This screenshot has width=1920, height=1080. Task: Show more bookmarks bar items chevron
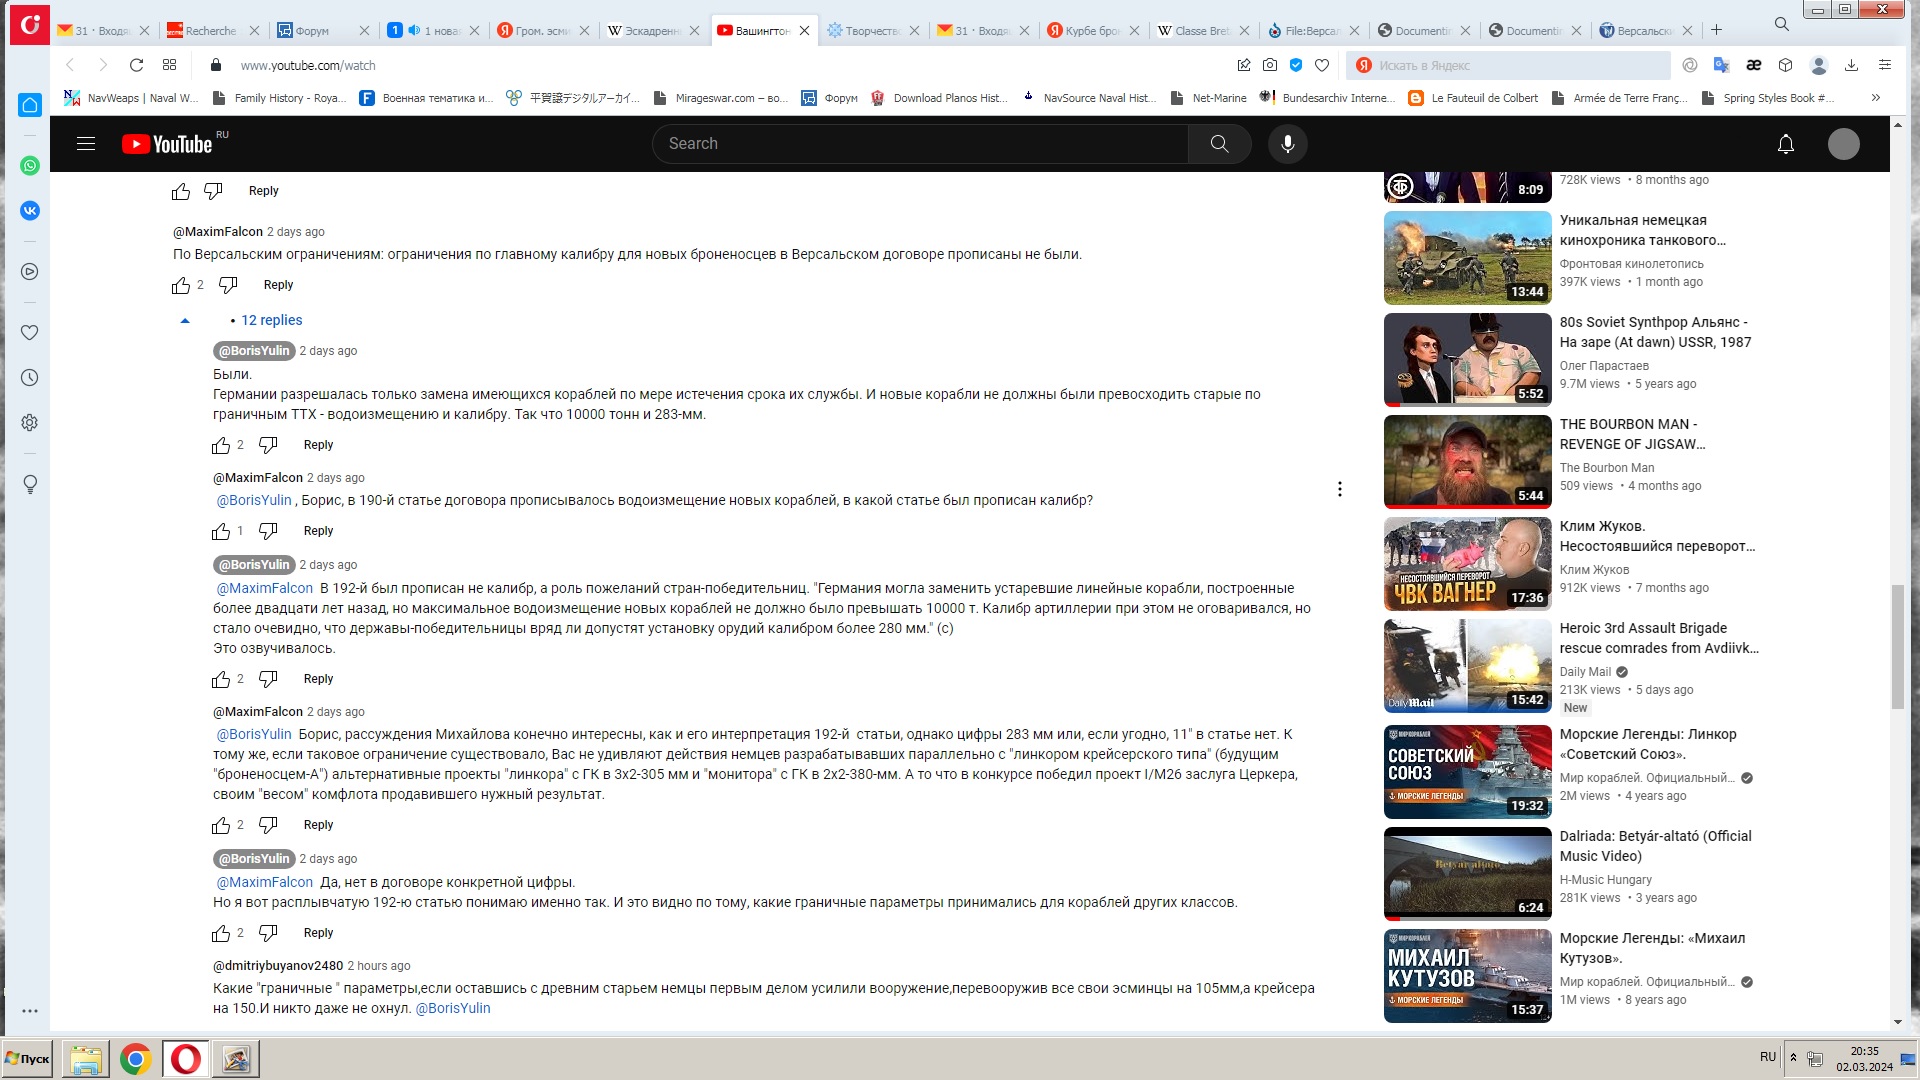[1876, 98]
